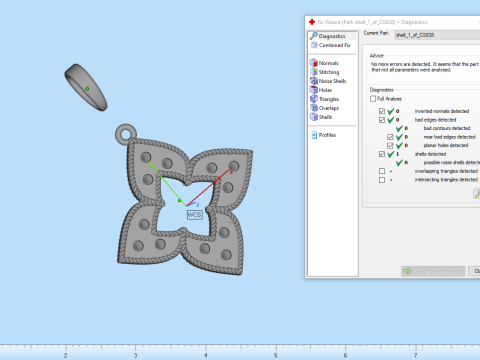480x360 pixels.
Task: Click the Shells icon
Action: click(314, 117)
